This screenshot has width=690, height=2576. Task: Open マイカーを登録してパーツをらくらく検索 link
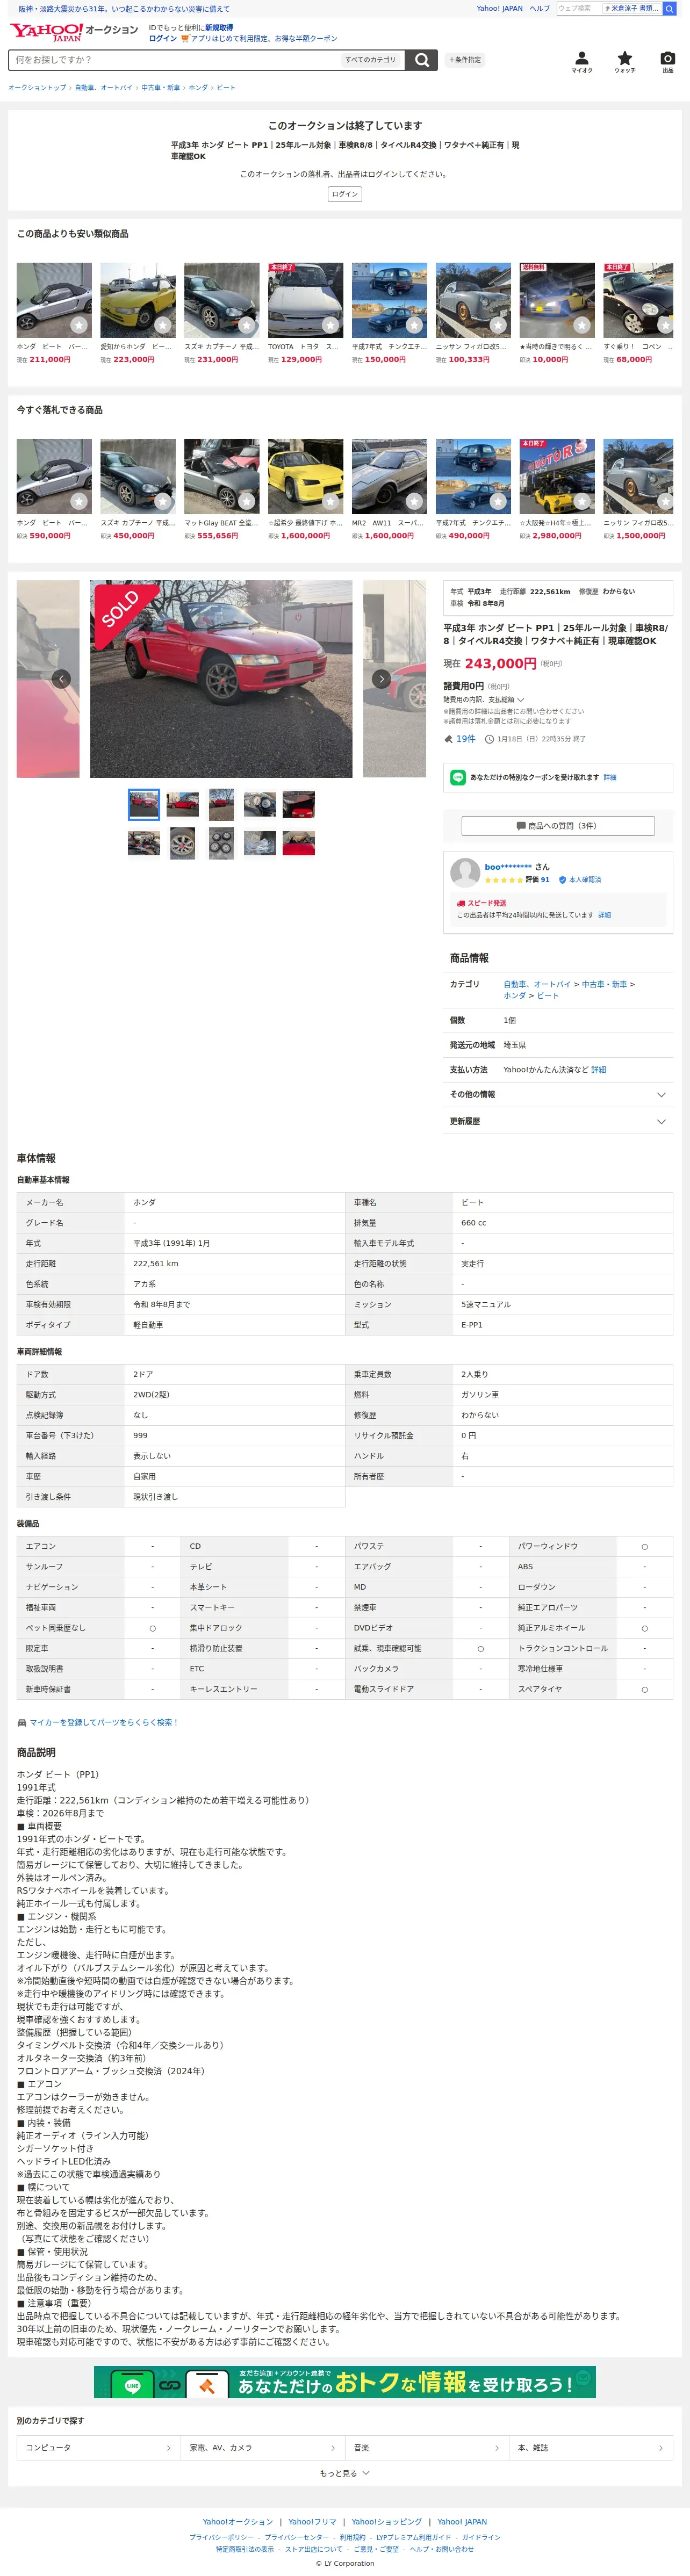tap(104, 1722)
